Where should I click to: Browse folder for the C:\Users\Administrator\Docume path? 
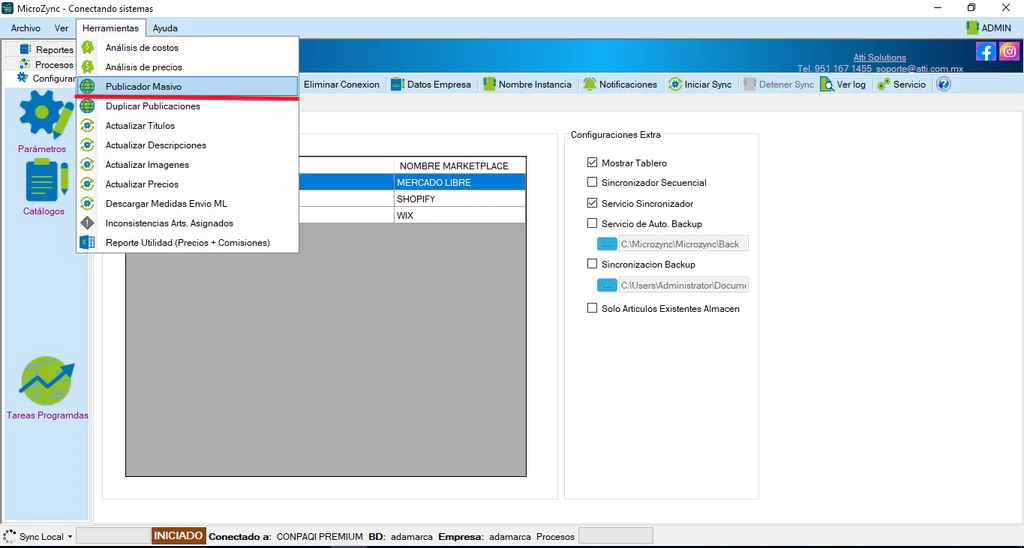tap(607, 285)
